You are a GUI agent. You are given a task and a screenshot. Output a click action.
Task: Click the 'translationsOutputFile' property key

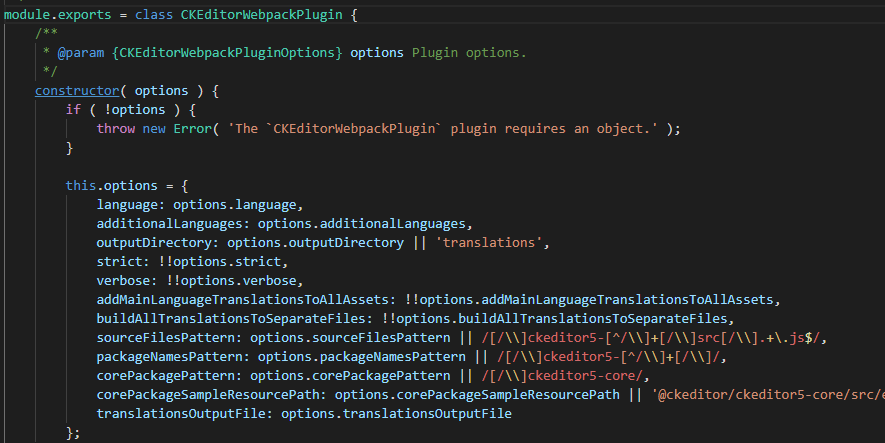pos(181,414)
